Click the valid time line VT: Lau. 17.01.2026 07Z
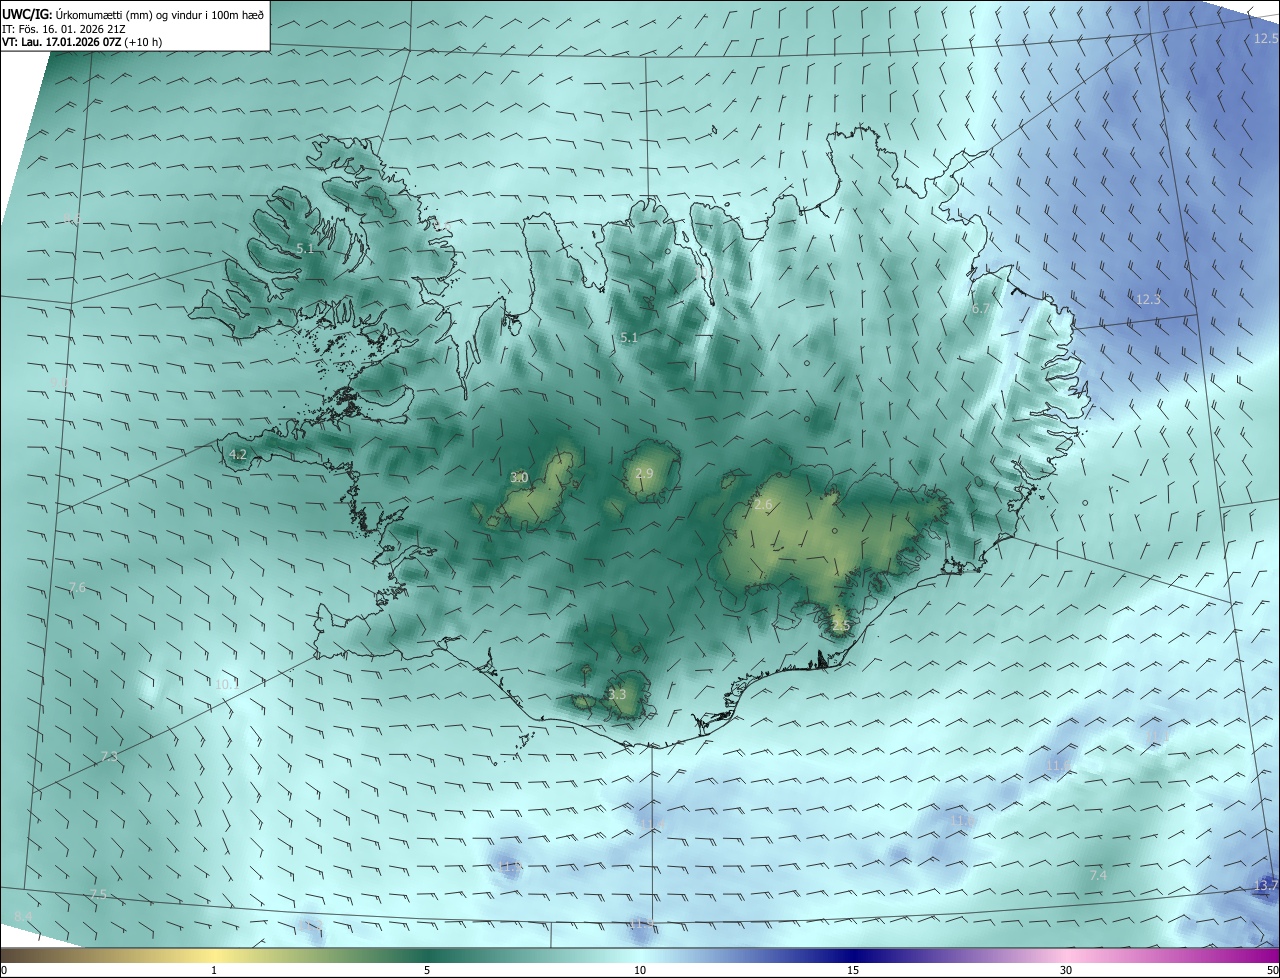Screen dimensions: 1280x978 (82, 42)
